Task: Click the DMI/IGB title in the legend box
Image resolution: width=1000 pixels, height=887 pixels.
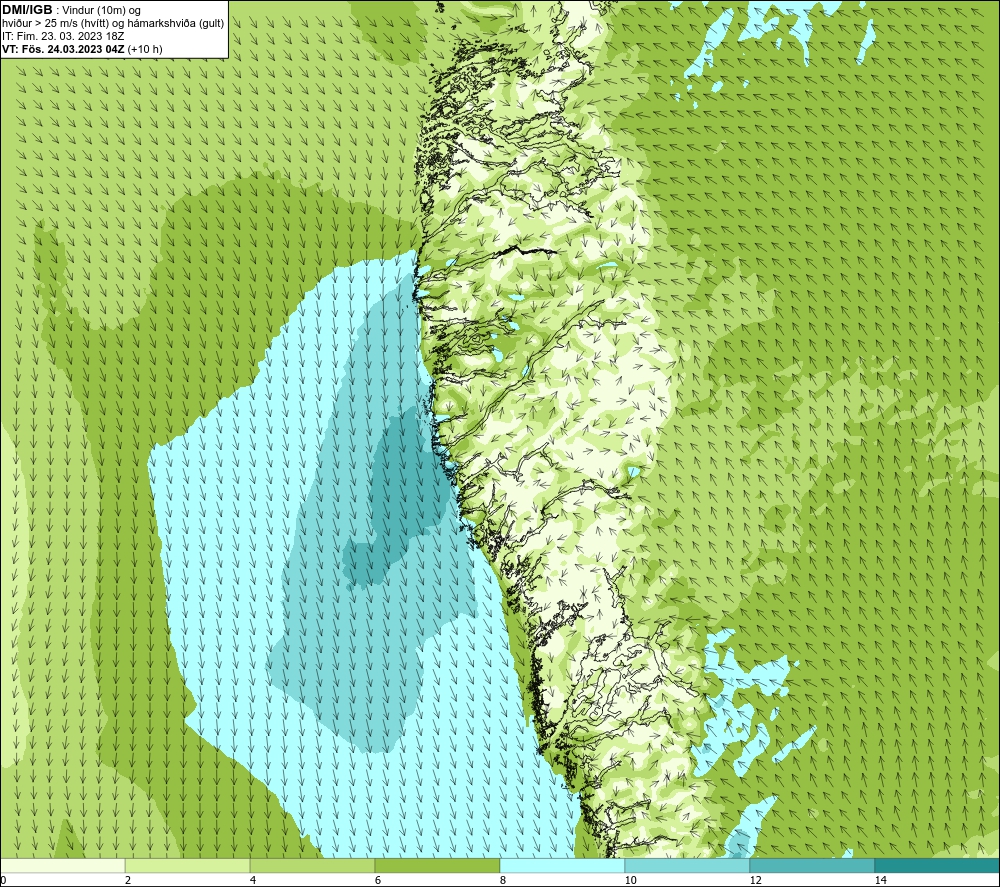Action: pos(27,10)
